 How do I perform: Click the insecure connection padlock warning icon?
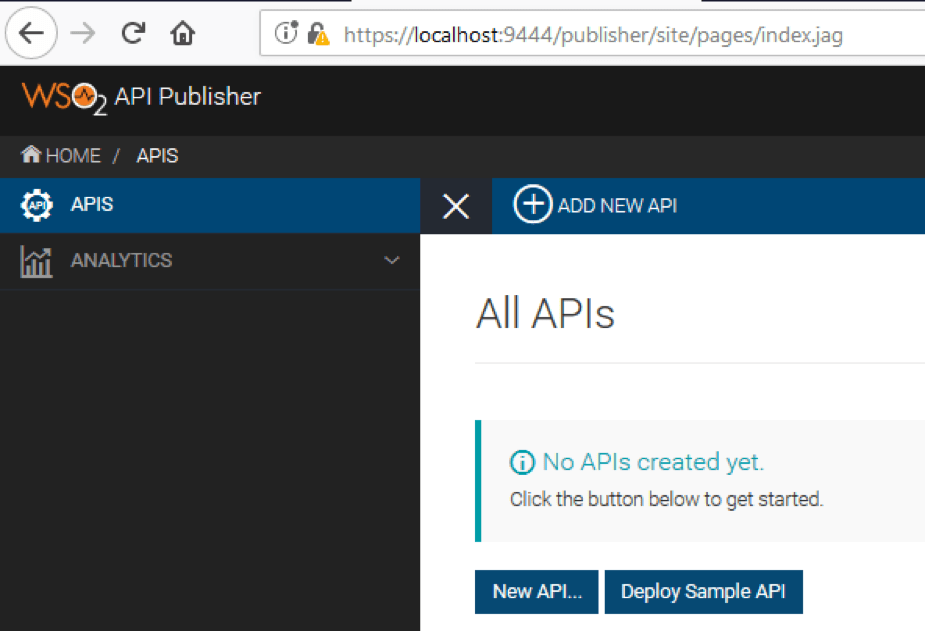[x=318, y=34]
